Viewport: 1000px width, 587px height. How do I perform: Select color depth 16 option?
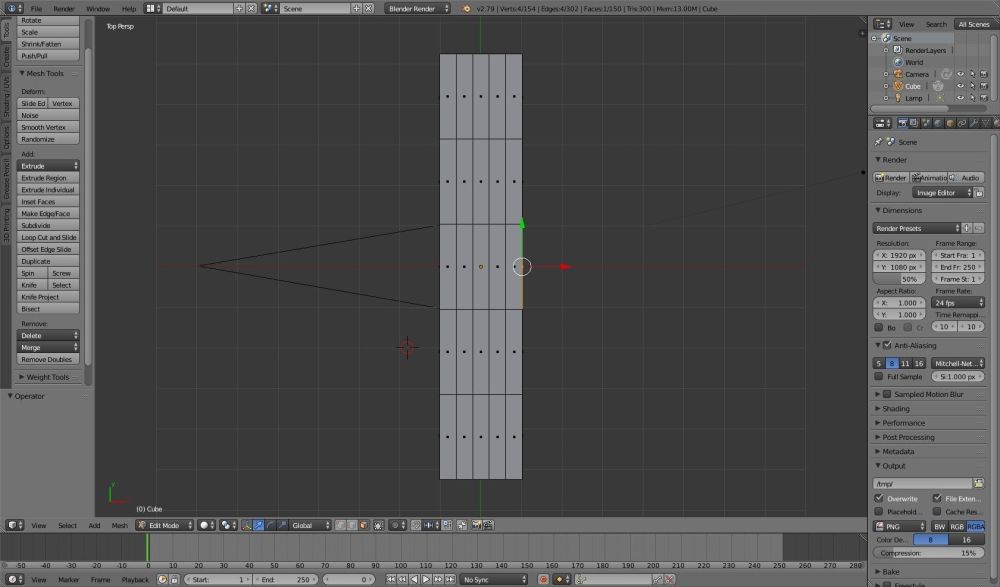(966, 540)
